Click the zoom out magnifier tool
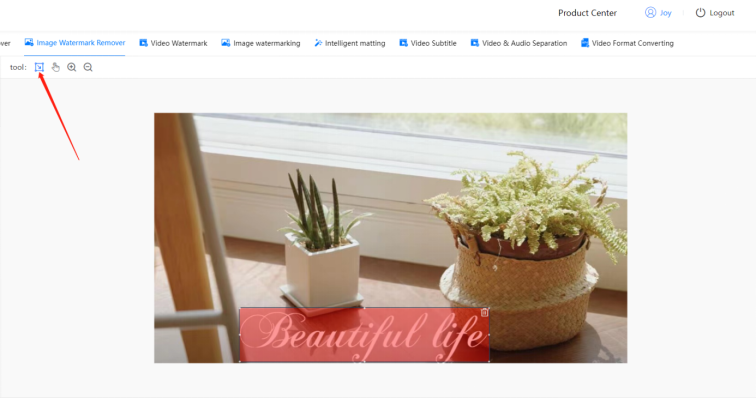Image resolution: width=756 pixels, height=398 pixels. [88, 67]
